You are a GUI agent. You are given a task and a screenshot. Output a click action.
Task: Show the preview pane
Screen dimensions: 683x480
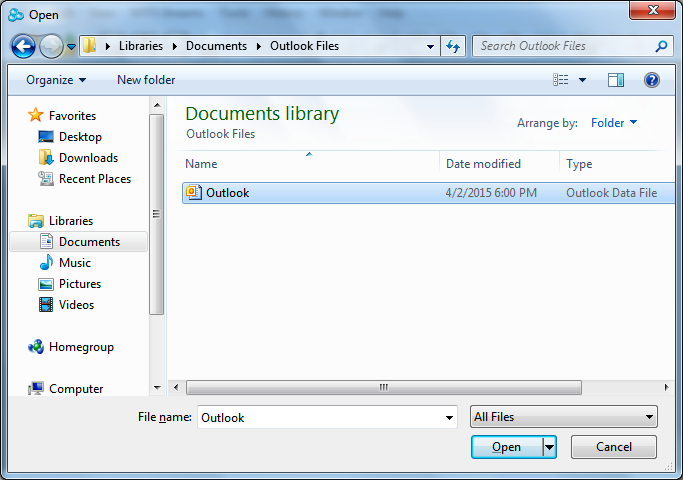click(616, 80)
